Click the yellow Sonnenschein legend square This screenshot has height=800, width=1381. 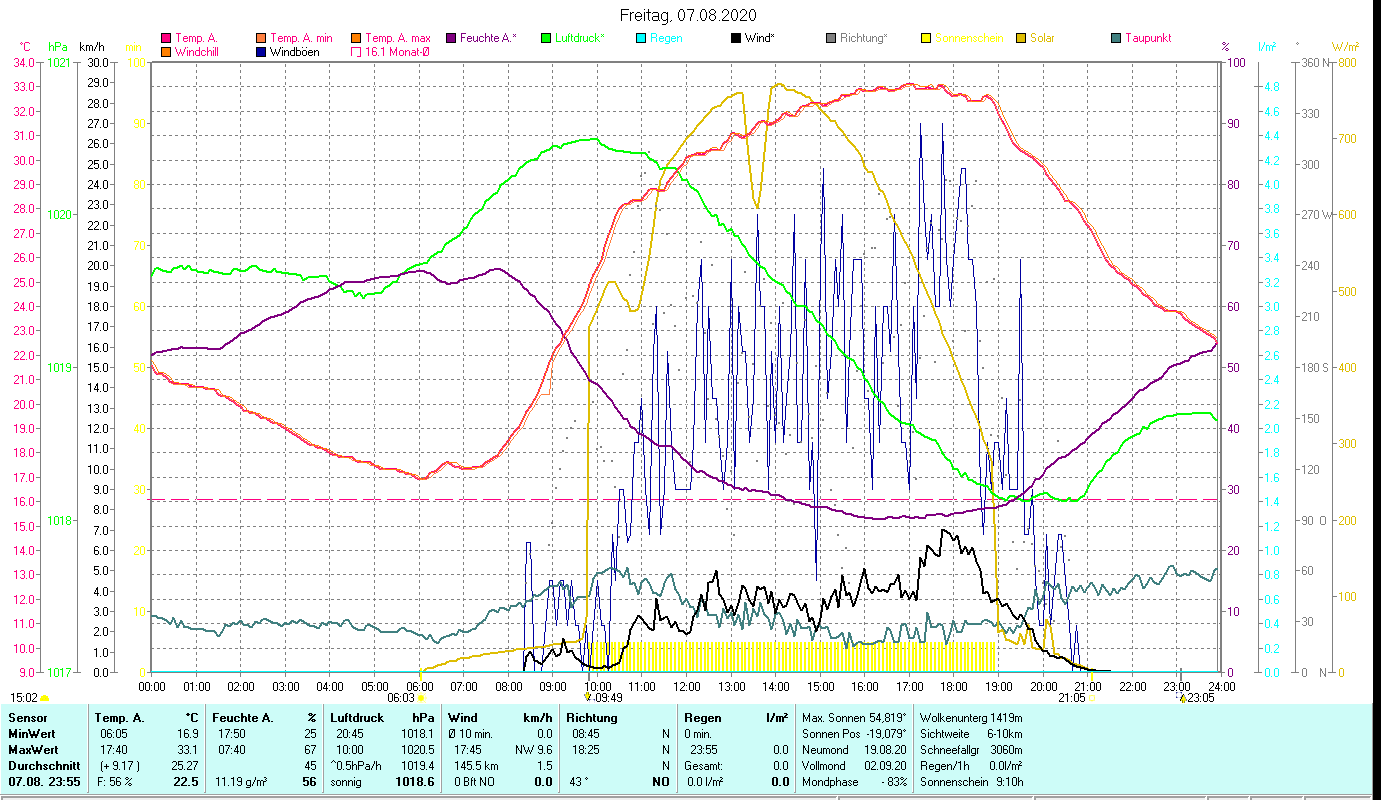pyautogui.click(x=926, y=38)
